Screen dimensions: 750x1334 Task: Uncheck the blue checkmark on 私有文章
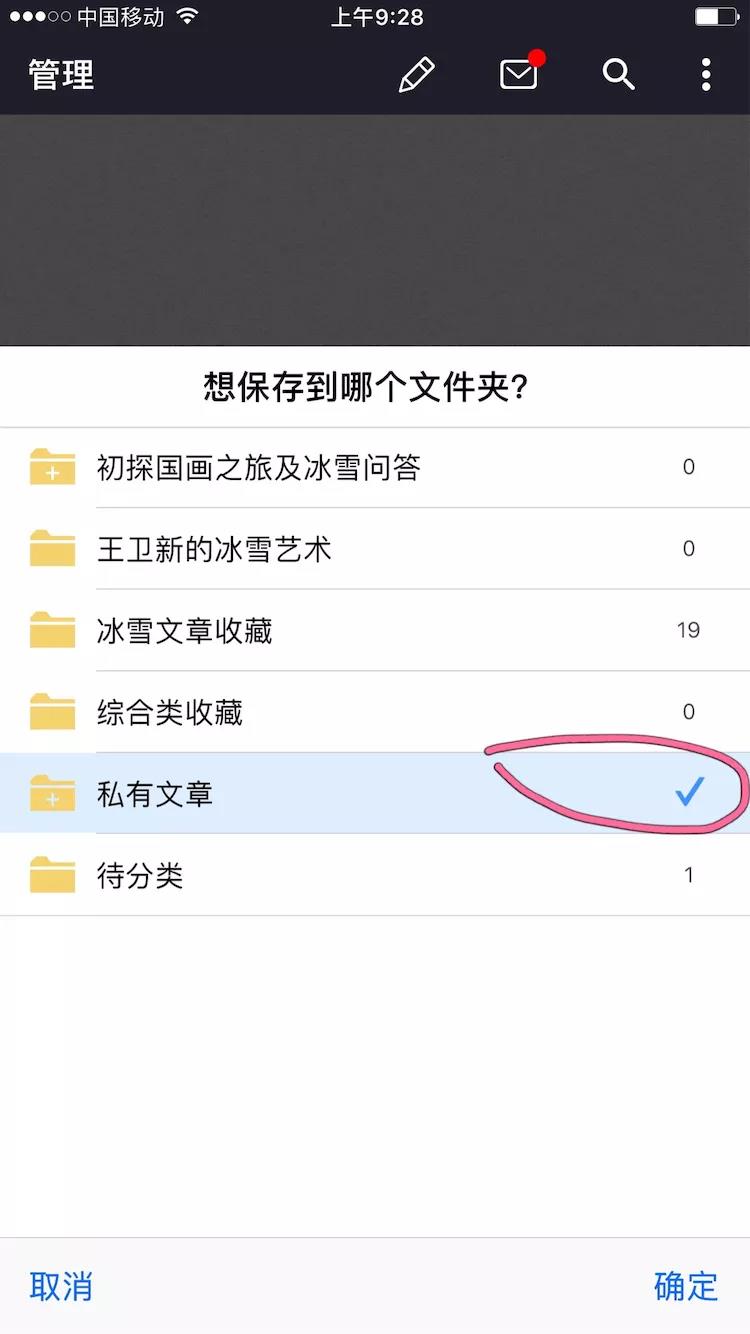(689, 792)
